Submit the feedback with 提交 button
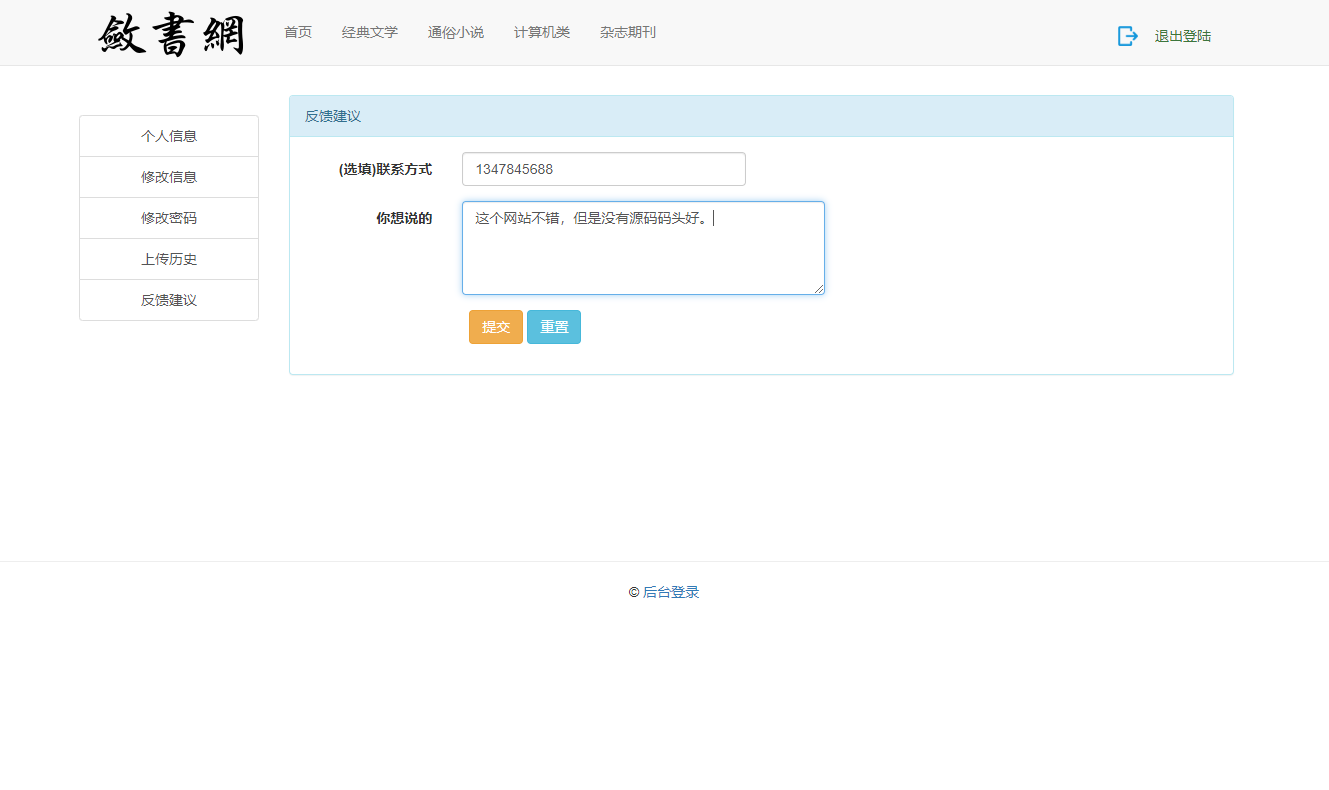 (495, 326)
